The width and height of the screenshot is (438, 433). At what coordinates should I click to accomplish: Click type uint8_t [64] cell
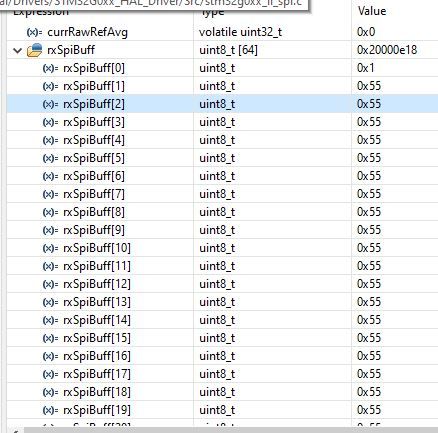click(x=228, y=50)
